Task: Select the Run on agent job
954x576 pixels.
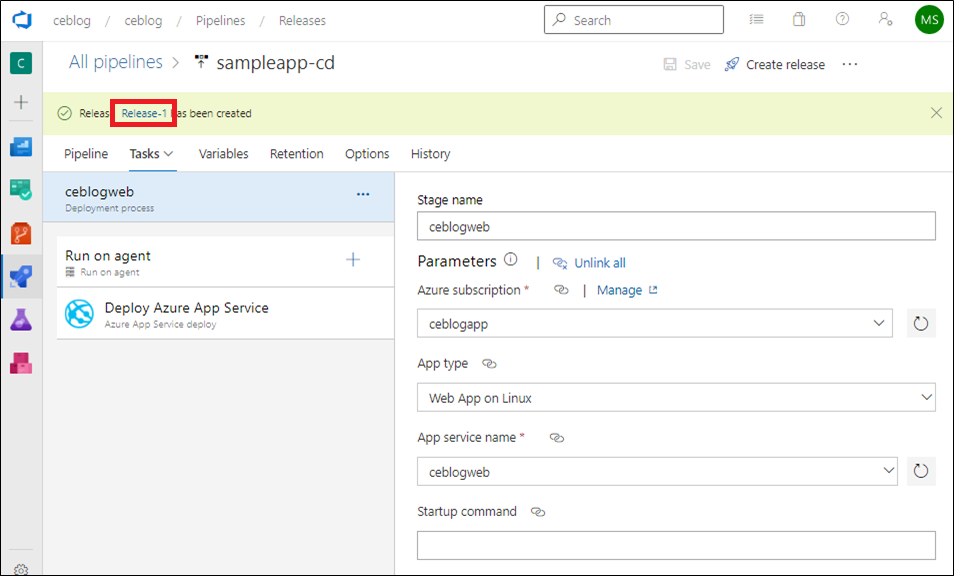Action: [x=225, y=262]
